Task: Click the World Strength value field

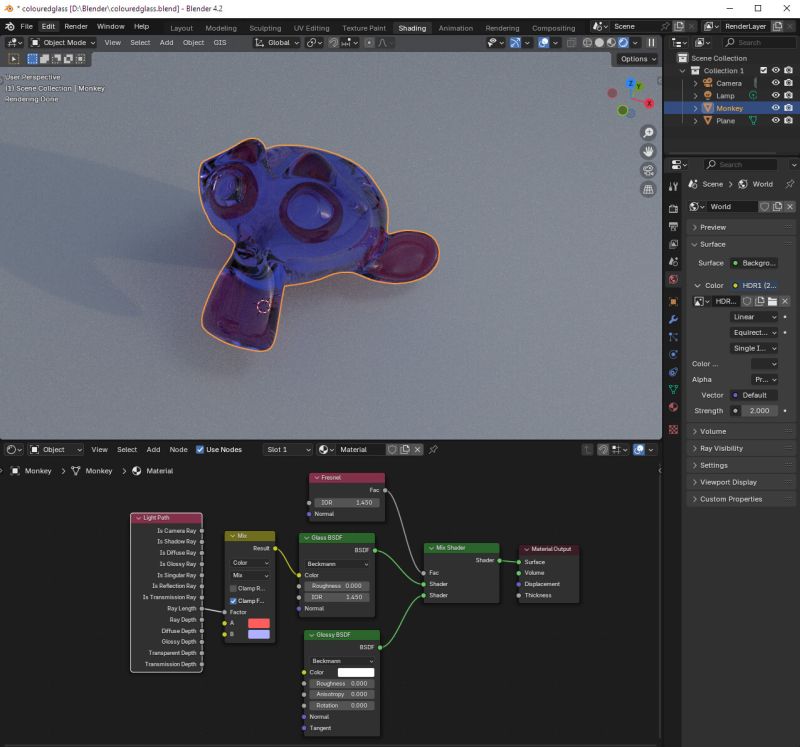Action: tap(760, 411)
